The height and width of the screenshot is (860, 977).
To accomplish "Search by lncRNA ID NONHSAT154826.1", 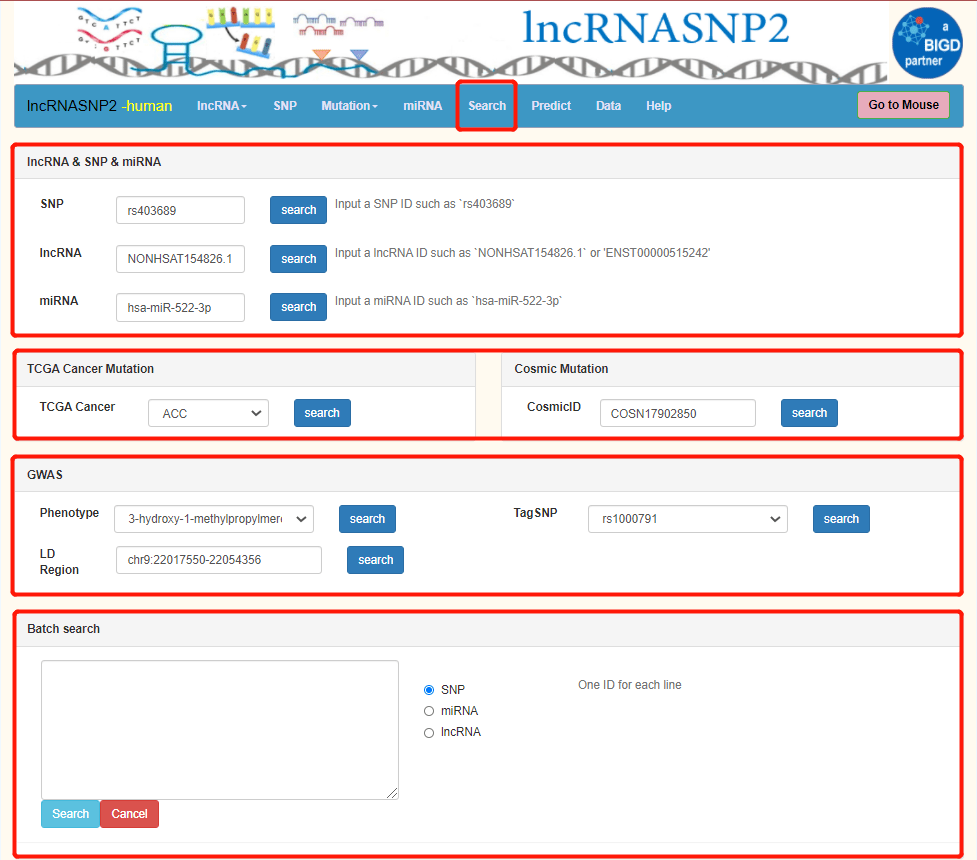I will (298, 259).
